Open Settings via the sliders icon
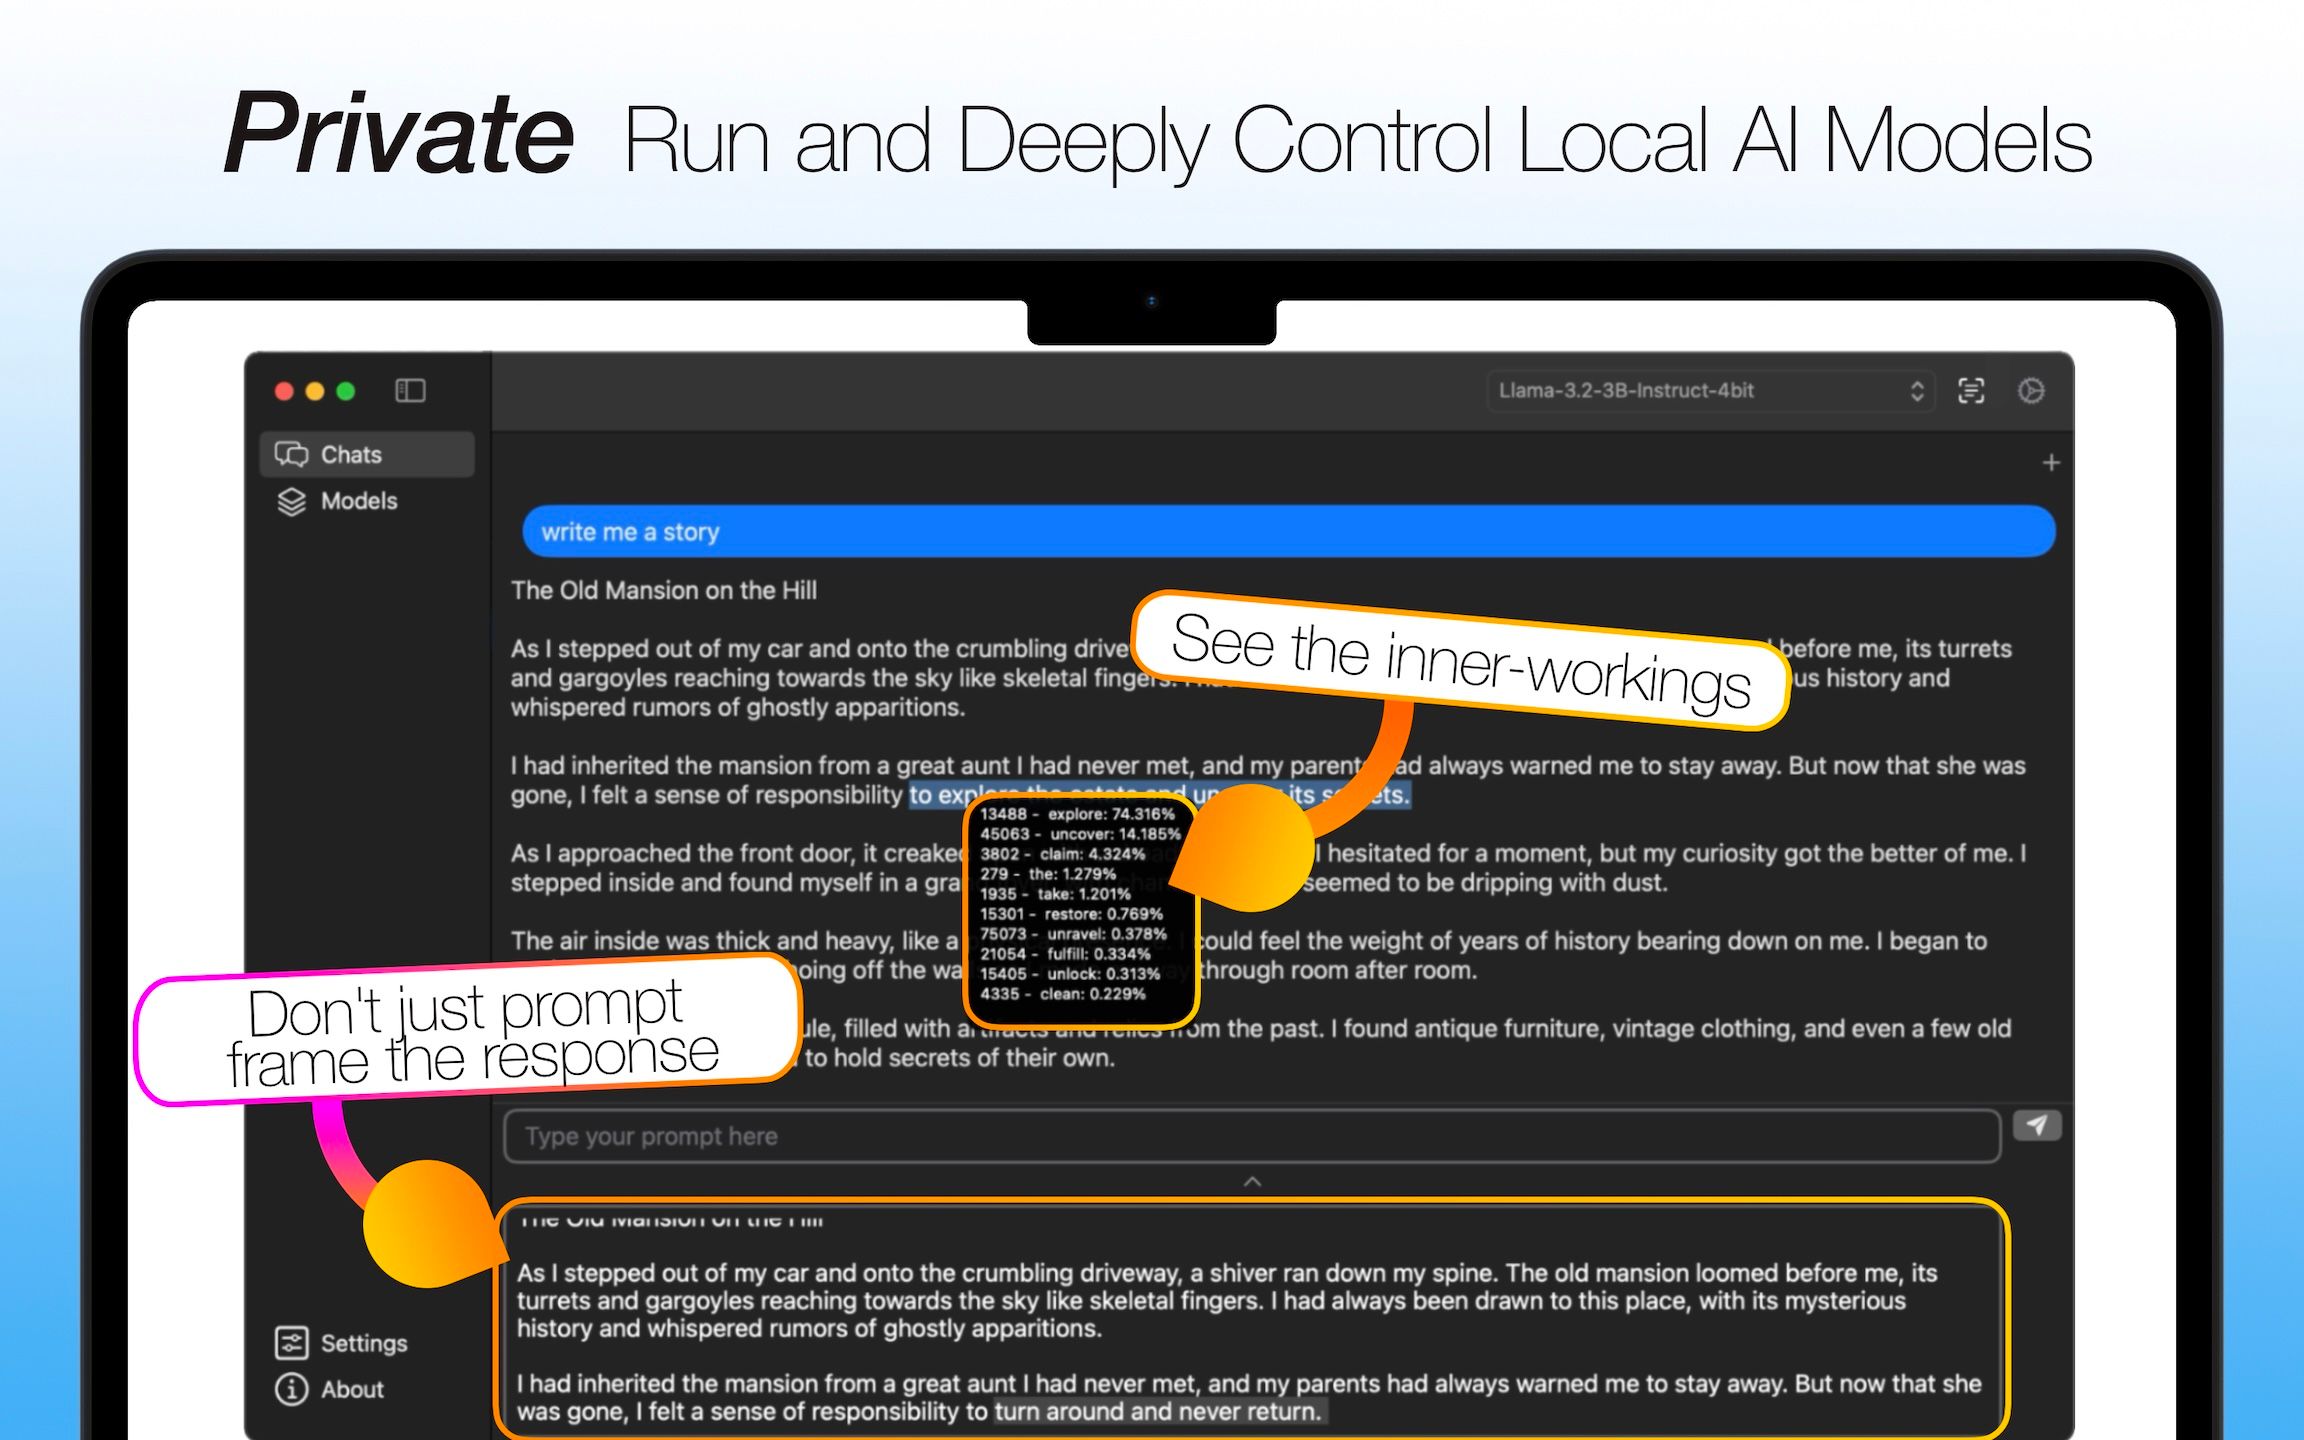 (290, 1343)
